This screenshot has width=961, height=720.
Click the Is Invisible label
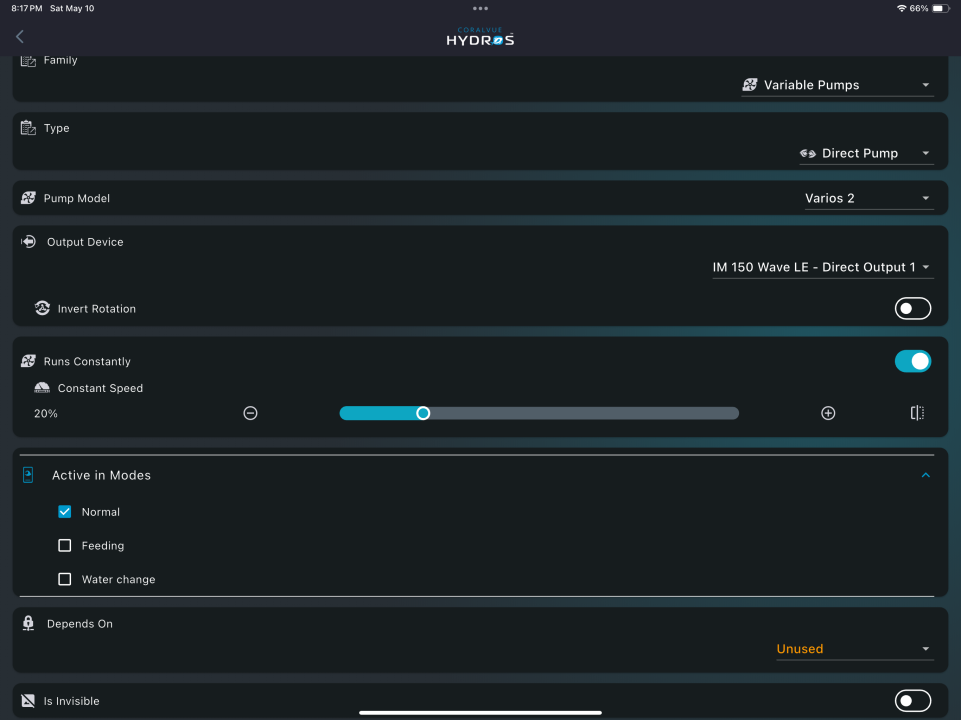[x=71, y=701]
